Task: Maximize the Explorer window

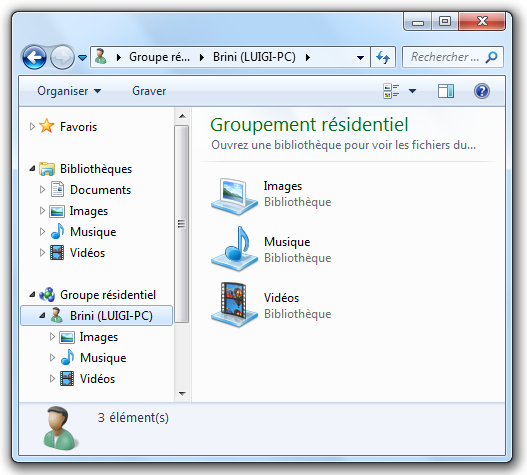Action: tap(445, 22)
